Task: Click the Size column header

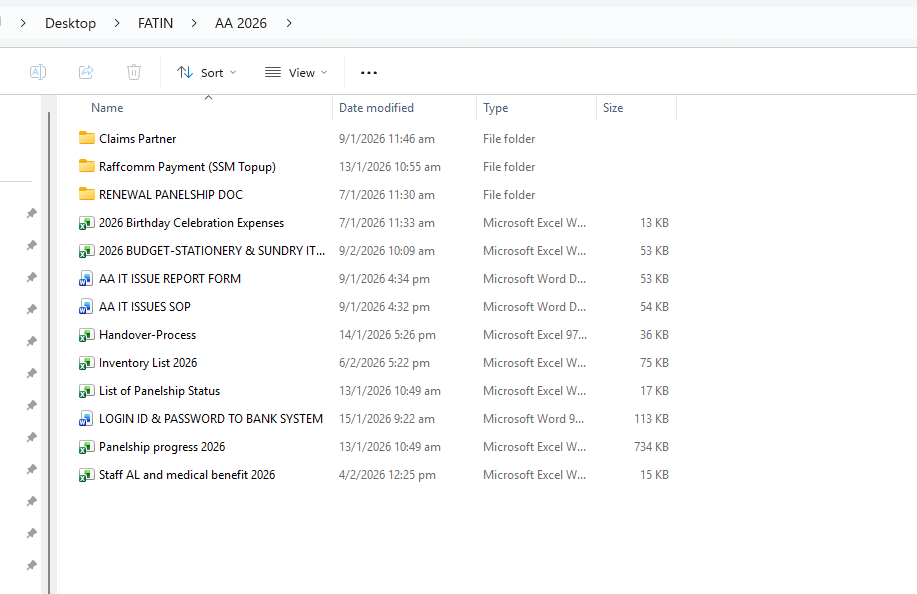Action: 613,108
